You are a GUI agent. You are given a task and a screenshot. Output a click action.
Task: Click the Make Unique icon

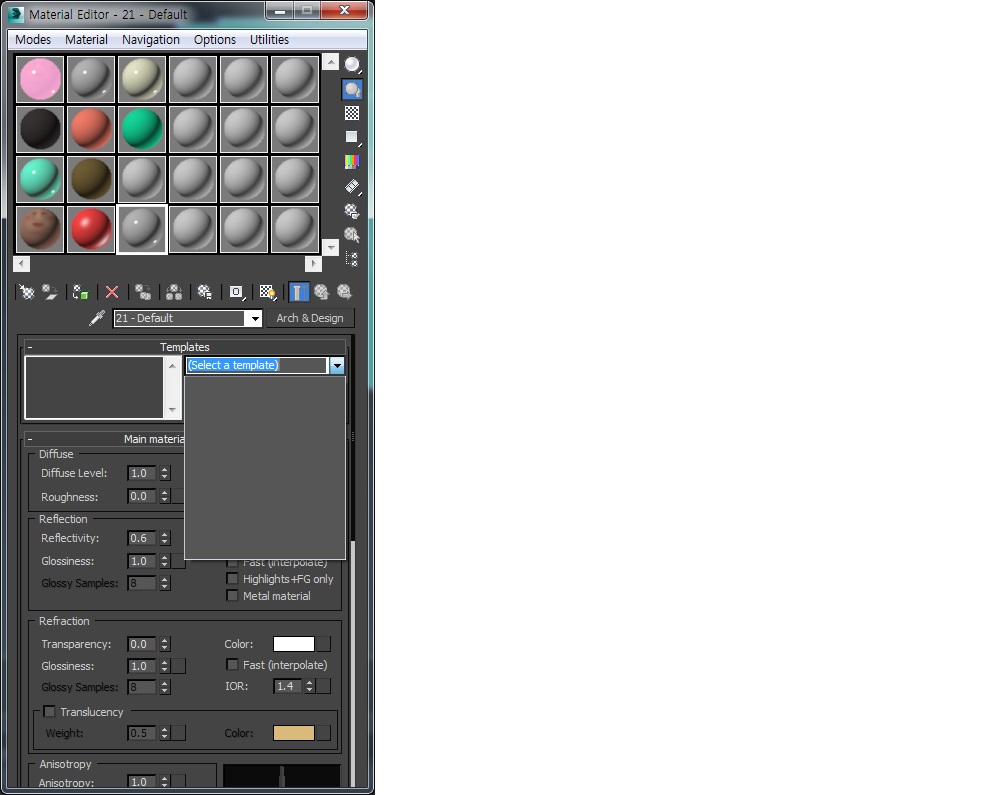click(174, 292)
